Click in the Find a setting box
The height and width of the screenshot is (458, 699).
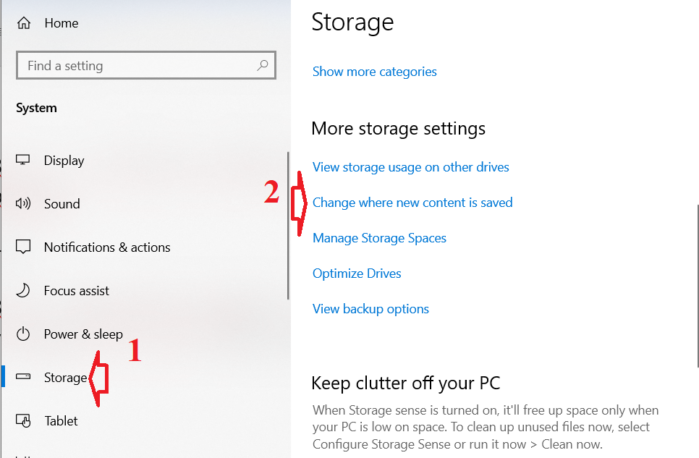coord(146,66)
